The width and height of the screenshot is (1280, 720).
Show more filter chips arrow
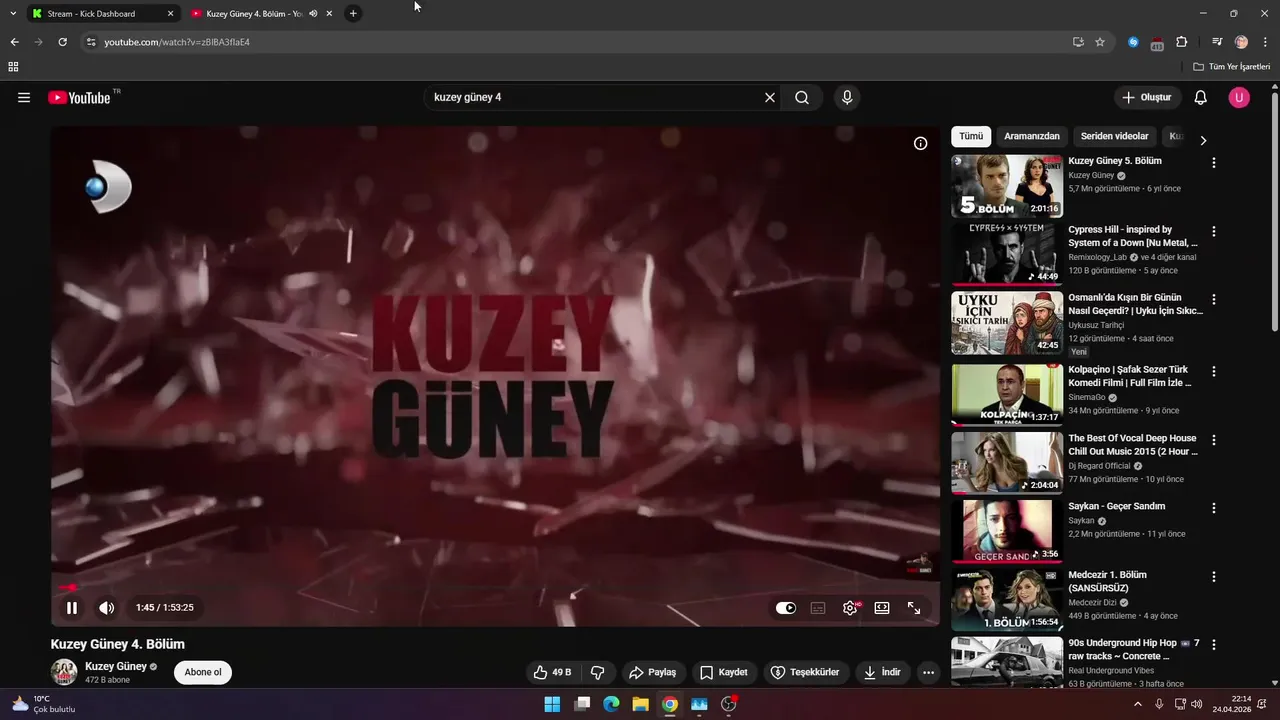click(x=1203, y=141)
